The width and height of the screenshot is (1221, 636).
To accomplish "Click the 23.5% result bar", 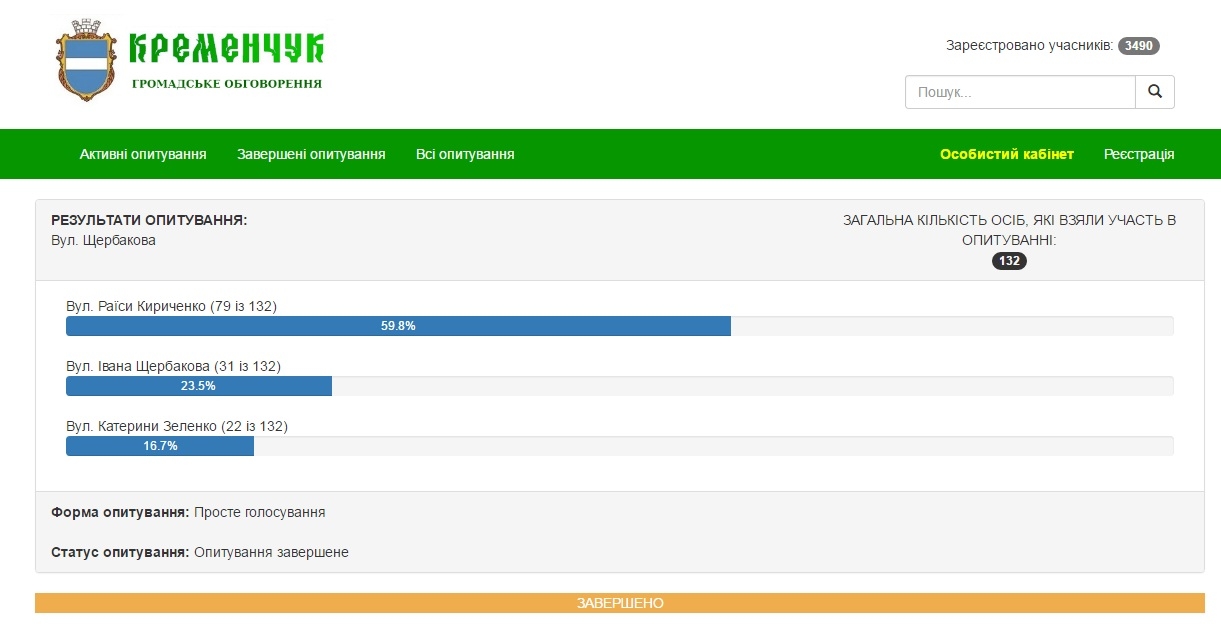I will (x=198, y=386).
